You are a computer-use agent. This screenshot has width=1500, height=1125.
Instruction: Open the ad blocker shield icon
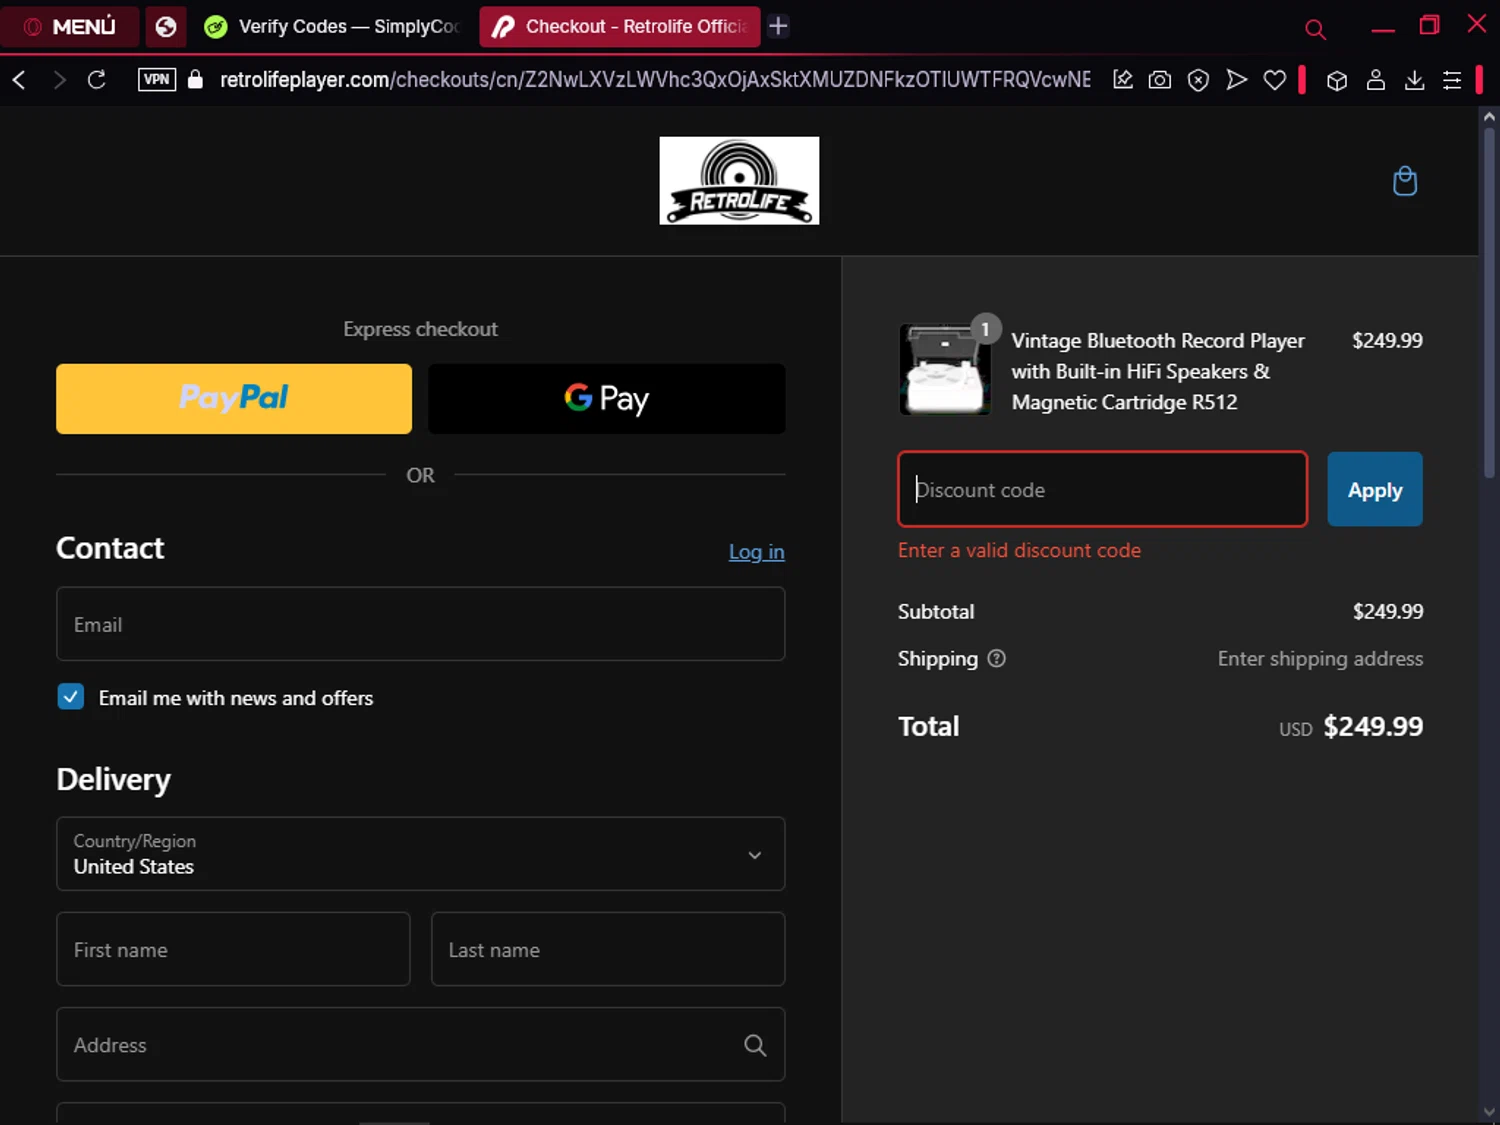click(1198, 80)
